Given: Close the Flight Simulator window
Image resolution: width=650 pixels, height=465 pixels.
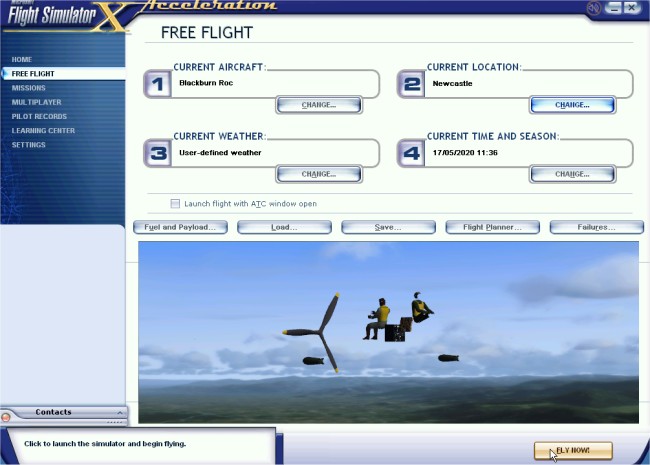Looking at the screenshot, I should point(632,7).
